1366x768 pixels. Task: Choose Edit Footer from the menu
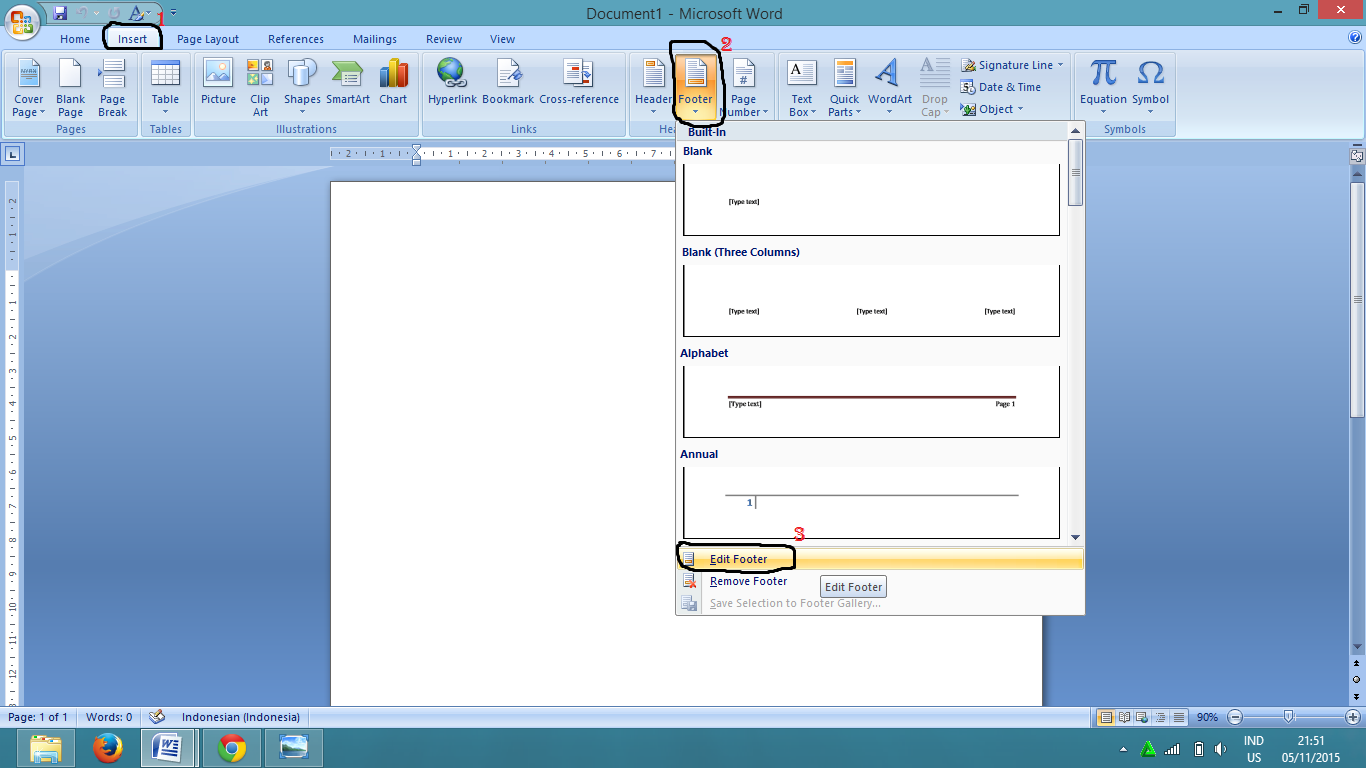pos(740,558)
